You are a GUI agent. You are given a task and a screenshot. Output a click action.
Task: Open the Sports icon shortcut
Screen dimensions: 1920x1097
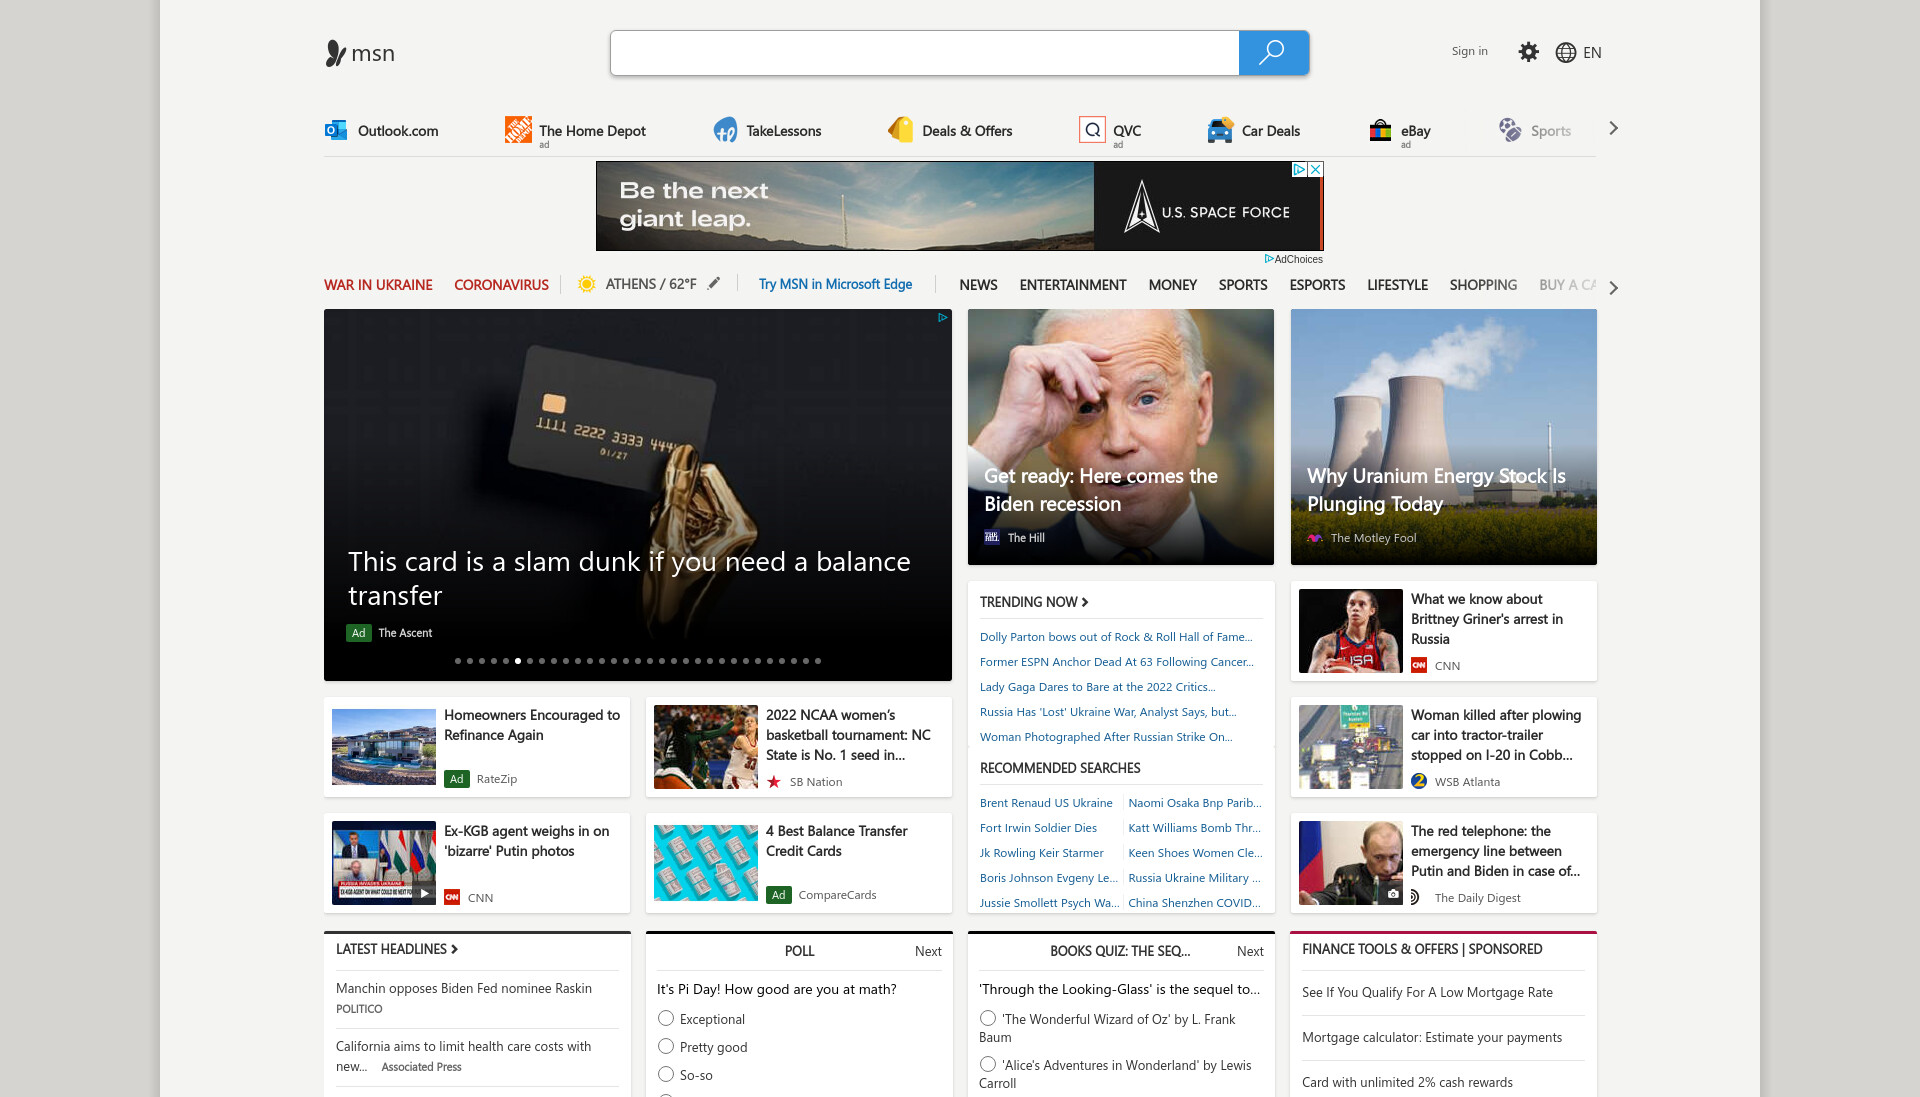[1510, 130]
